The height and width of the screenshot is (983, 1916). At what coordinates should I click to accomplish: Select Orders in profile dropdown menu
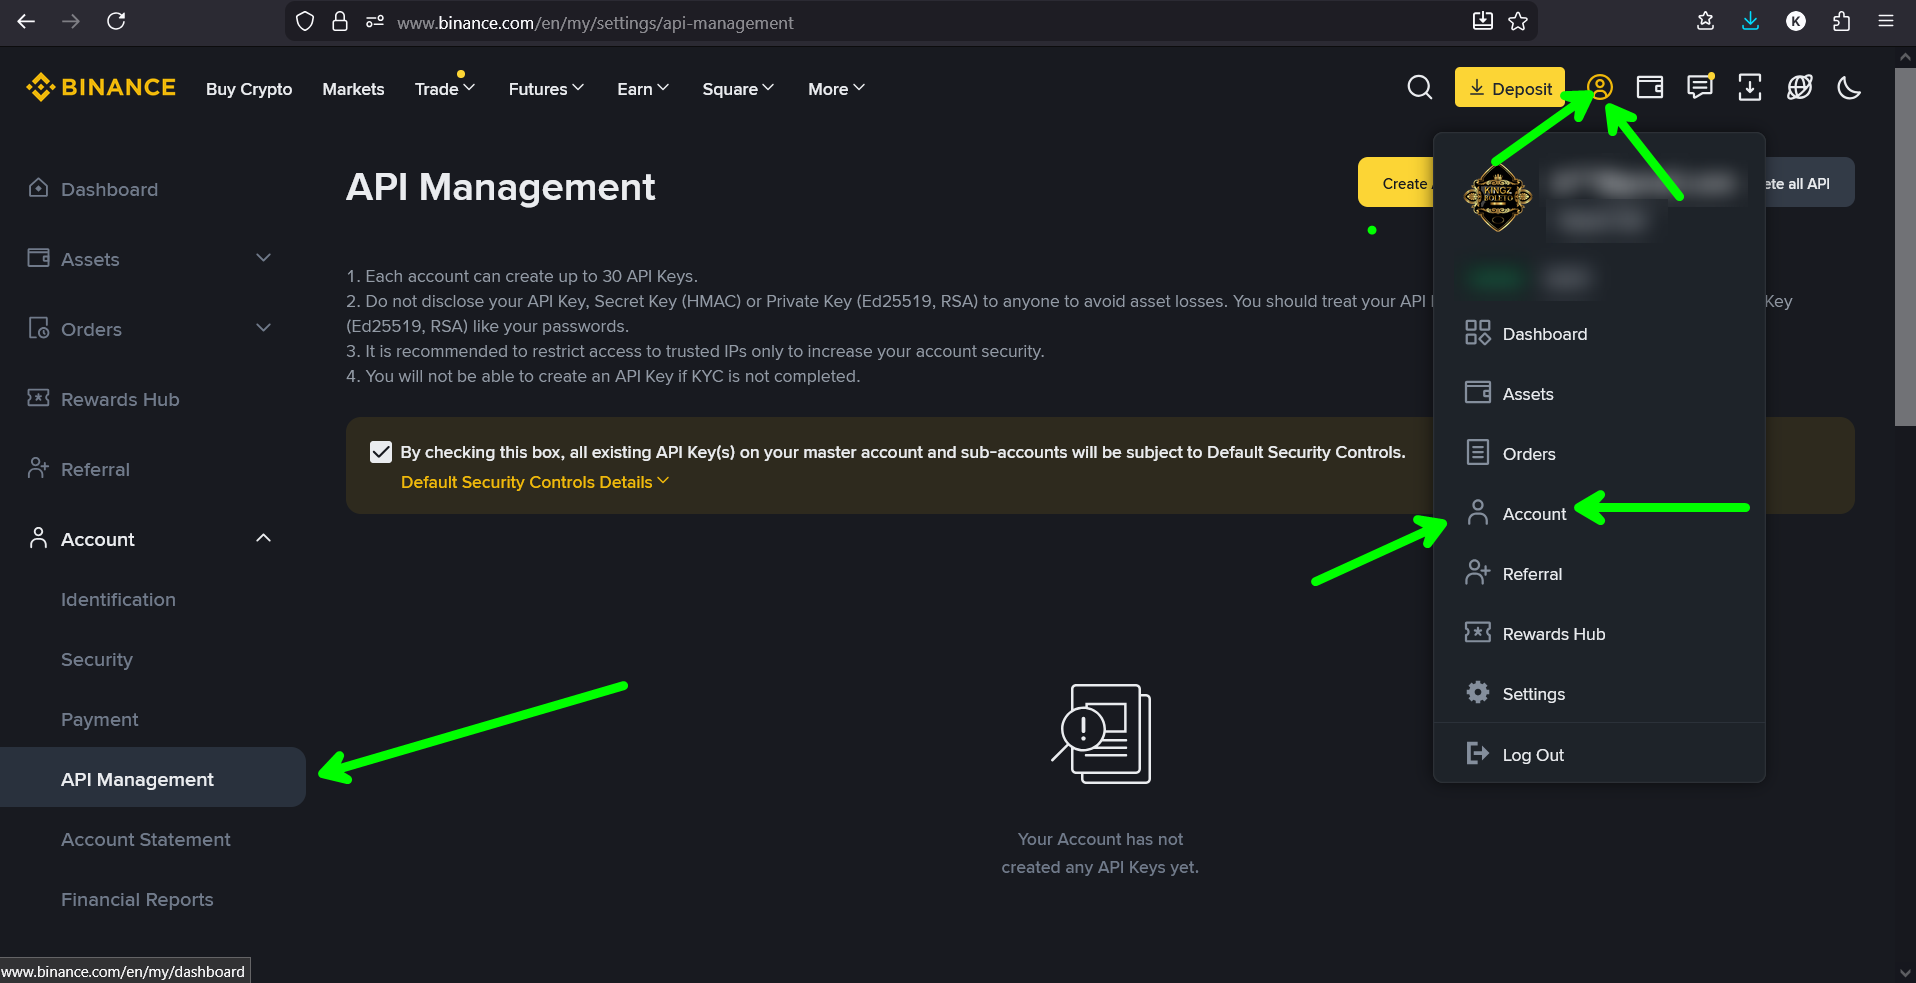pos(1599,454)
